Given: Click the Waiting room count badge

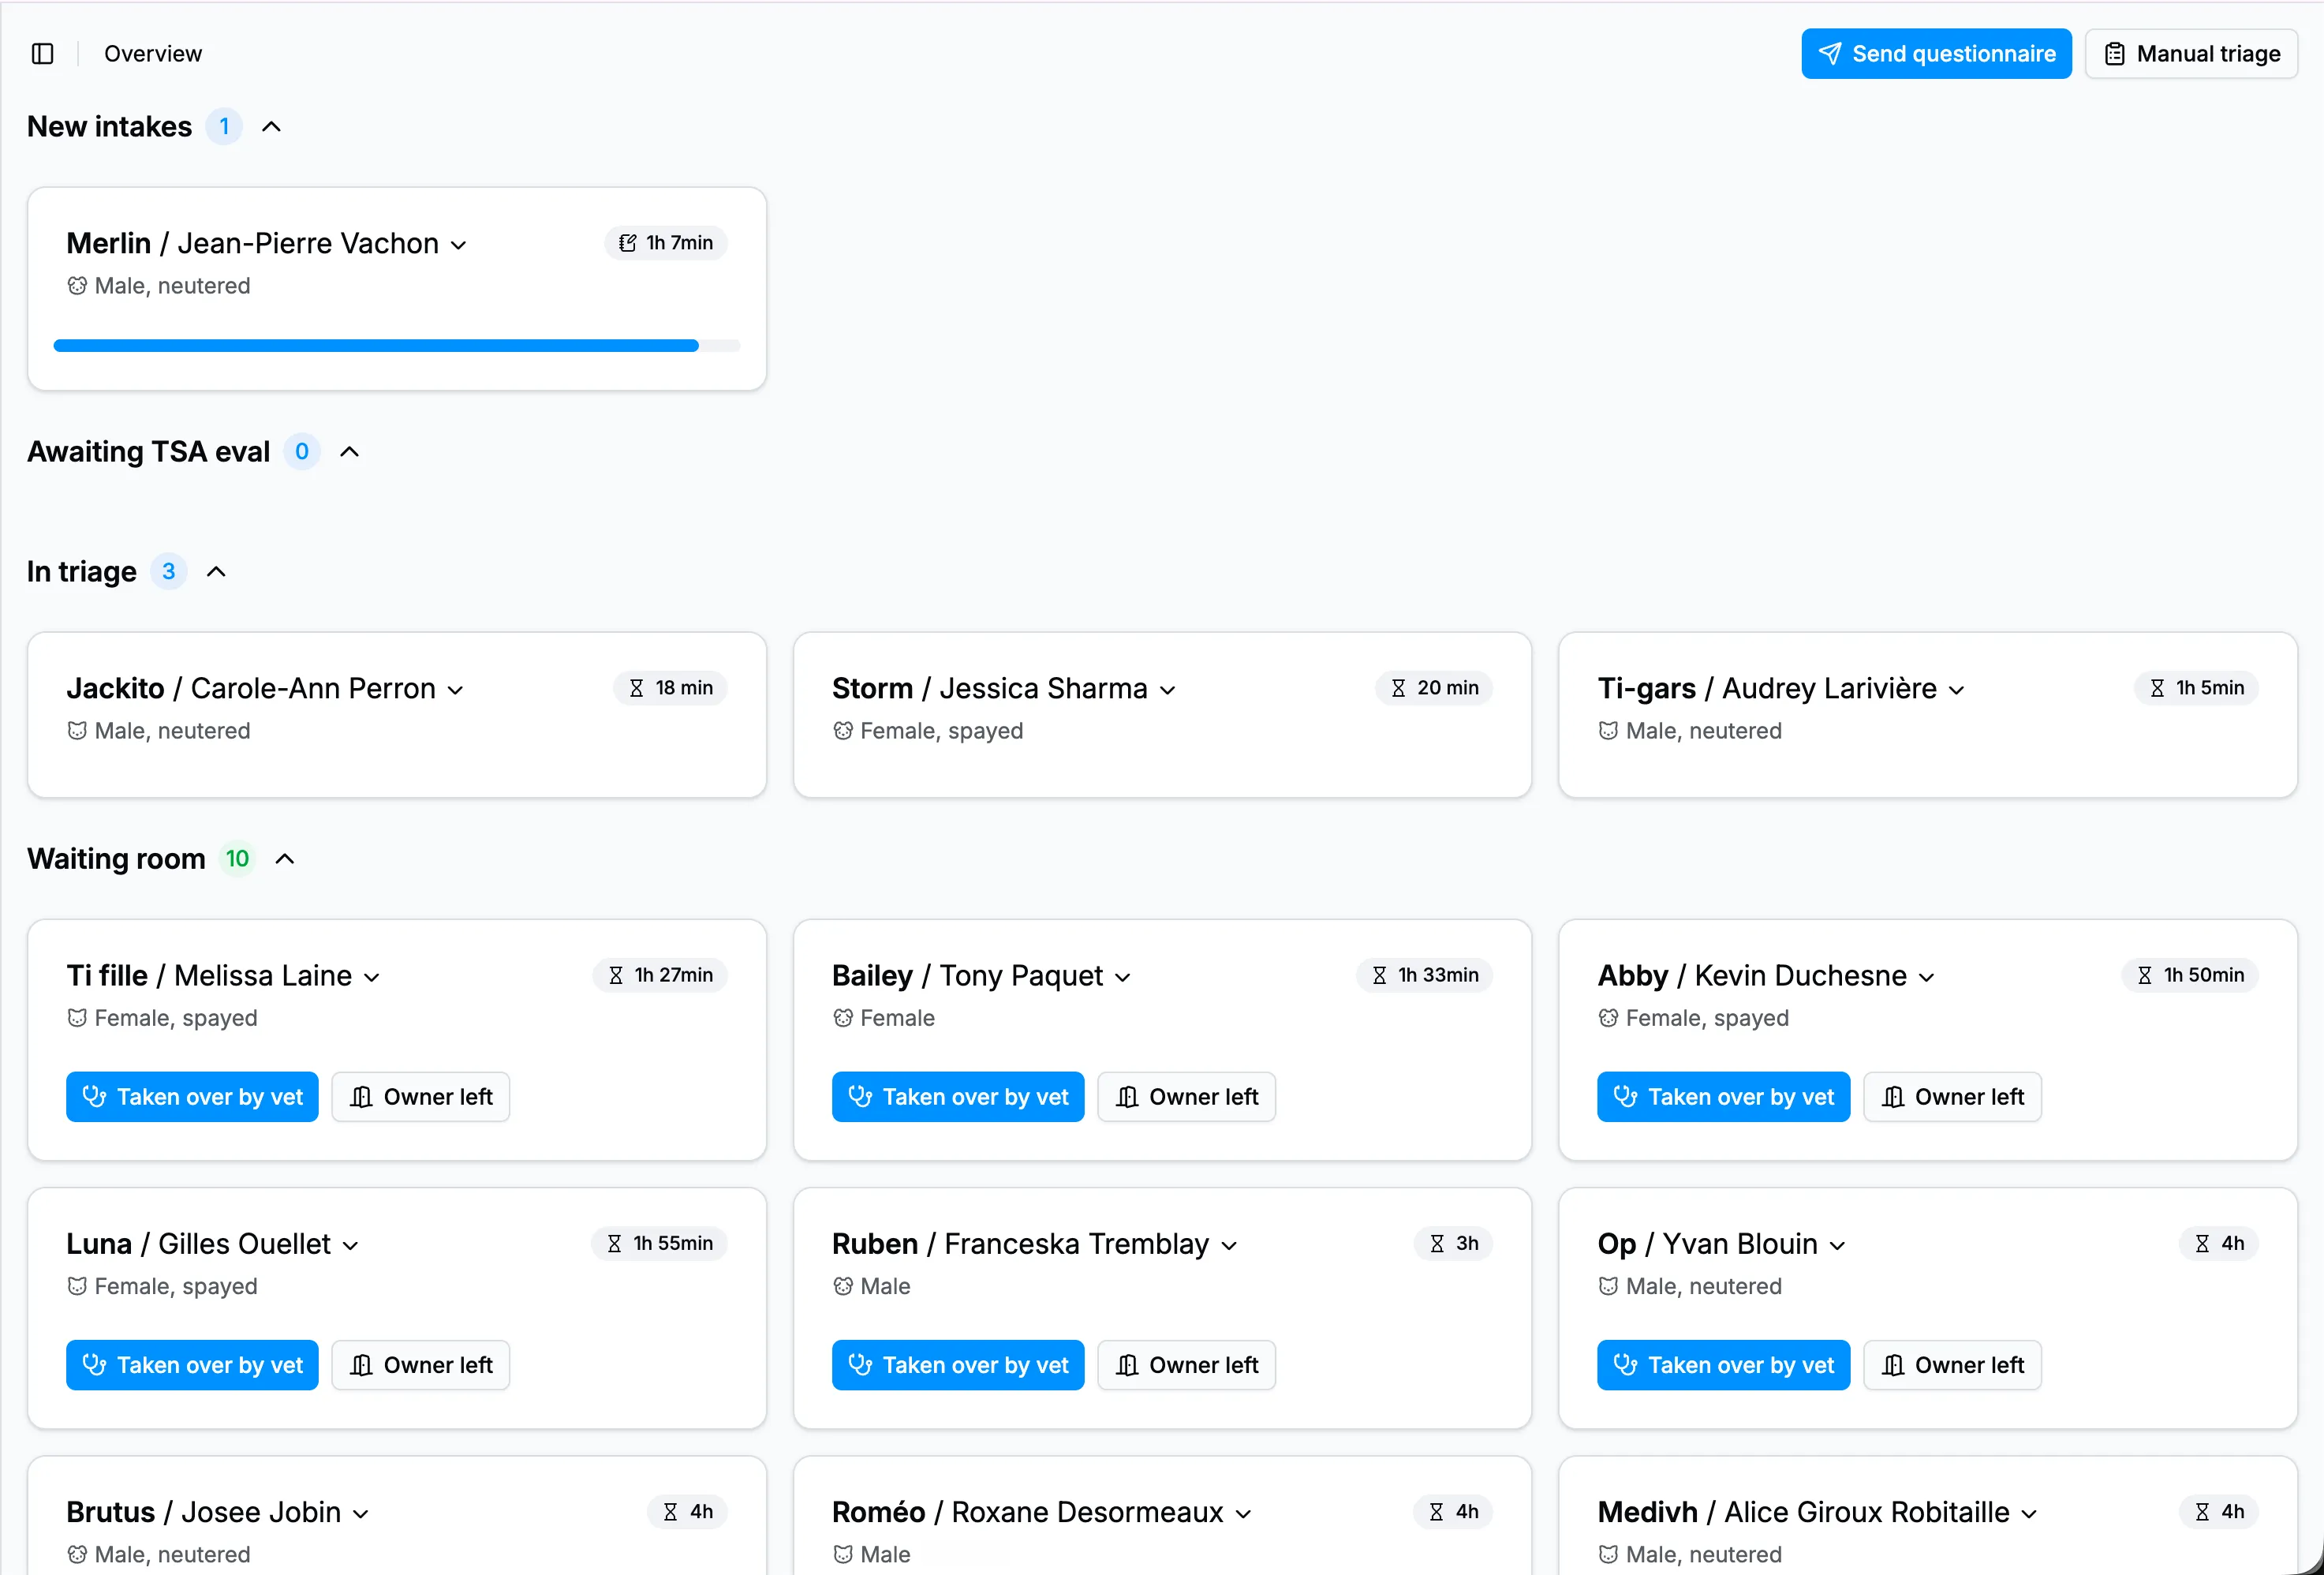Looking at the screenshot, I should click(237, 859).
